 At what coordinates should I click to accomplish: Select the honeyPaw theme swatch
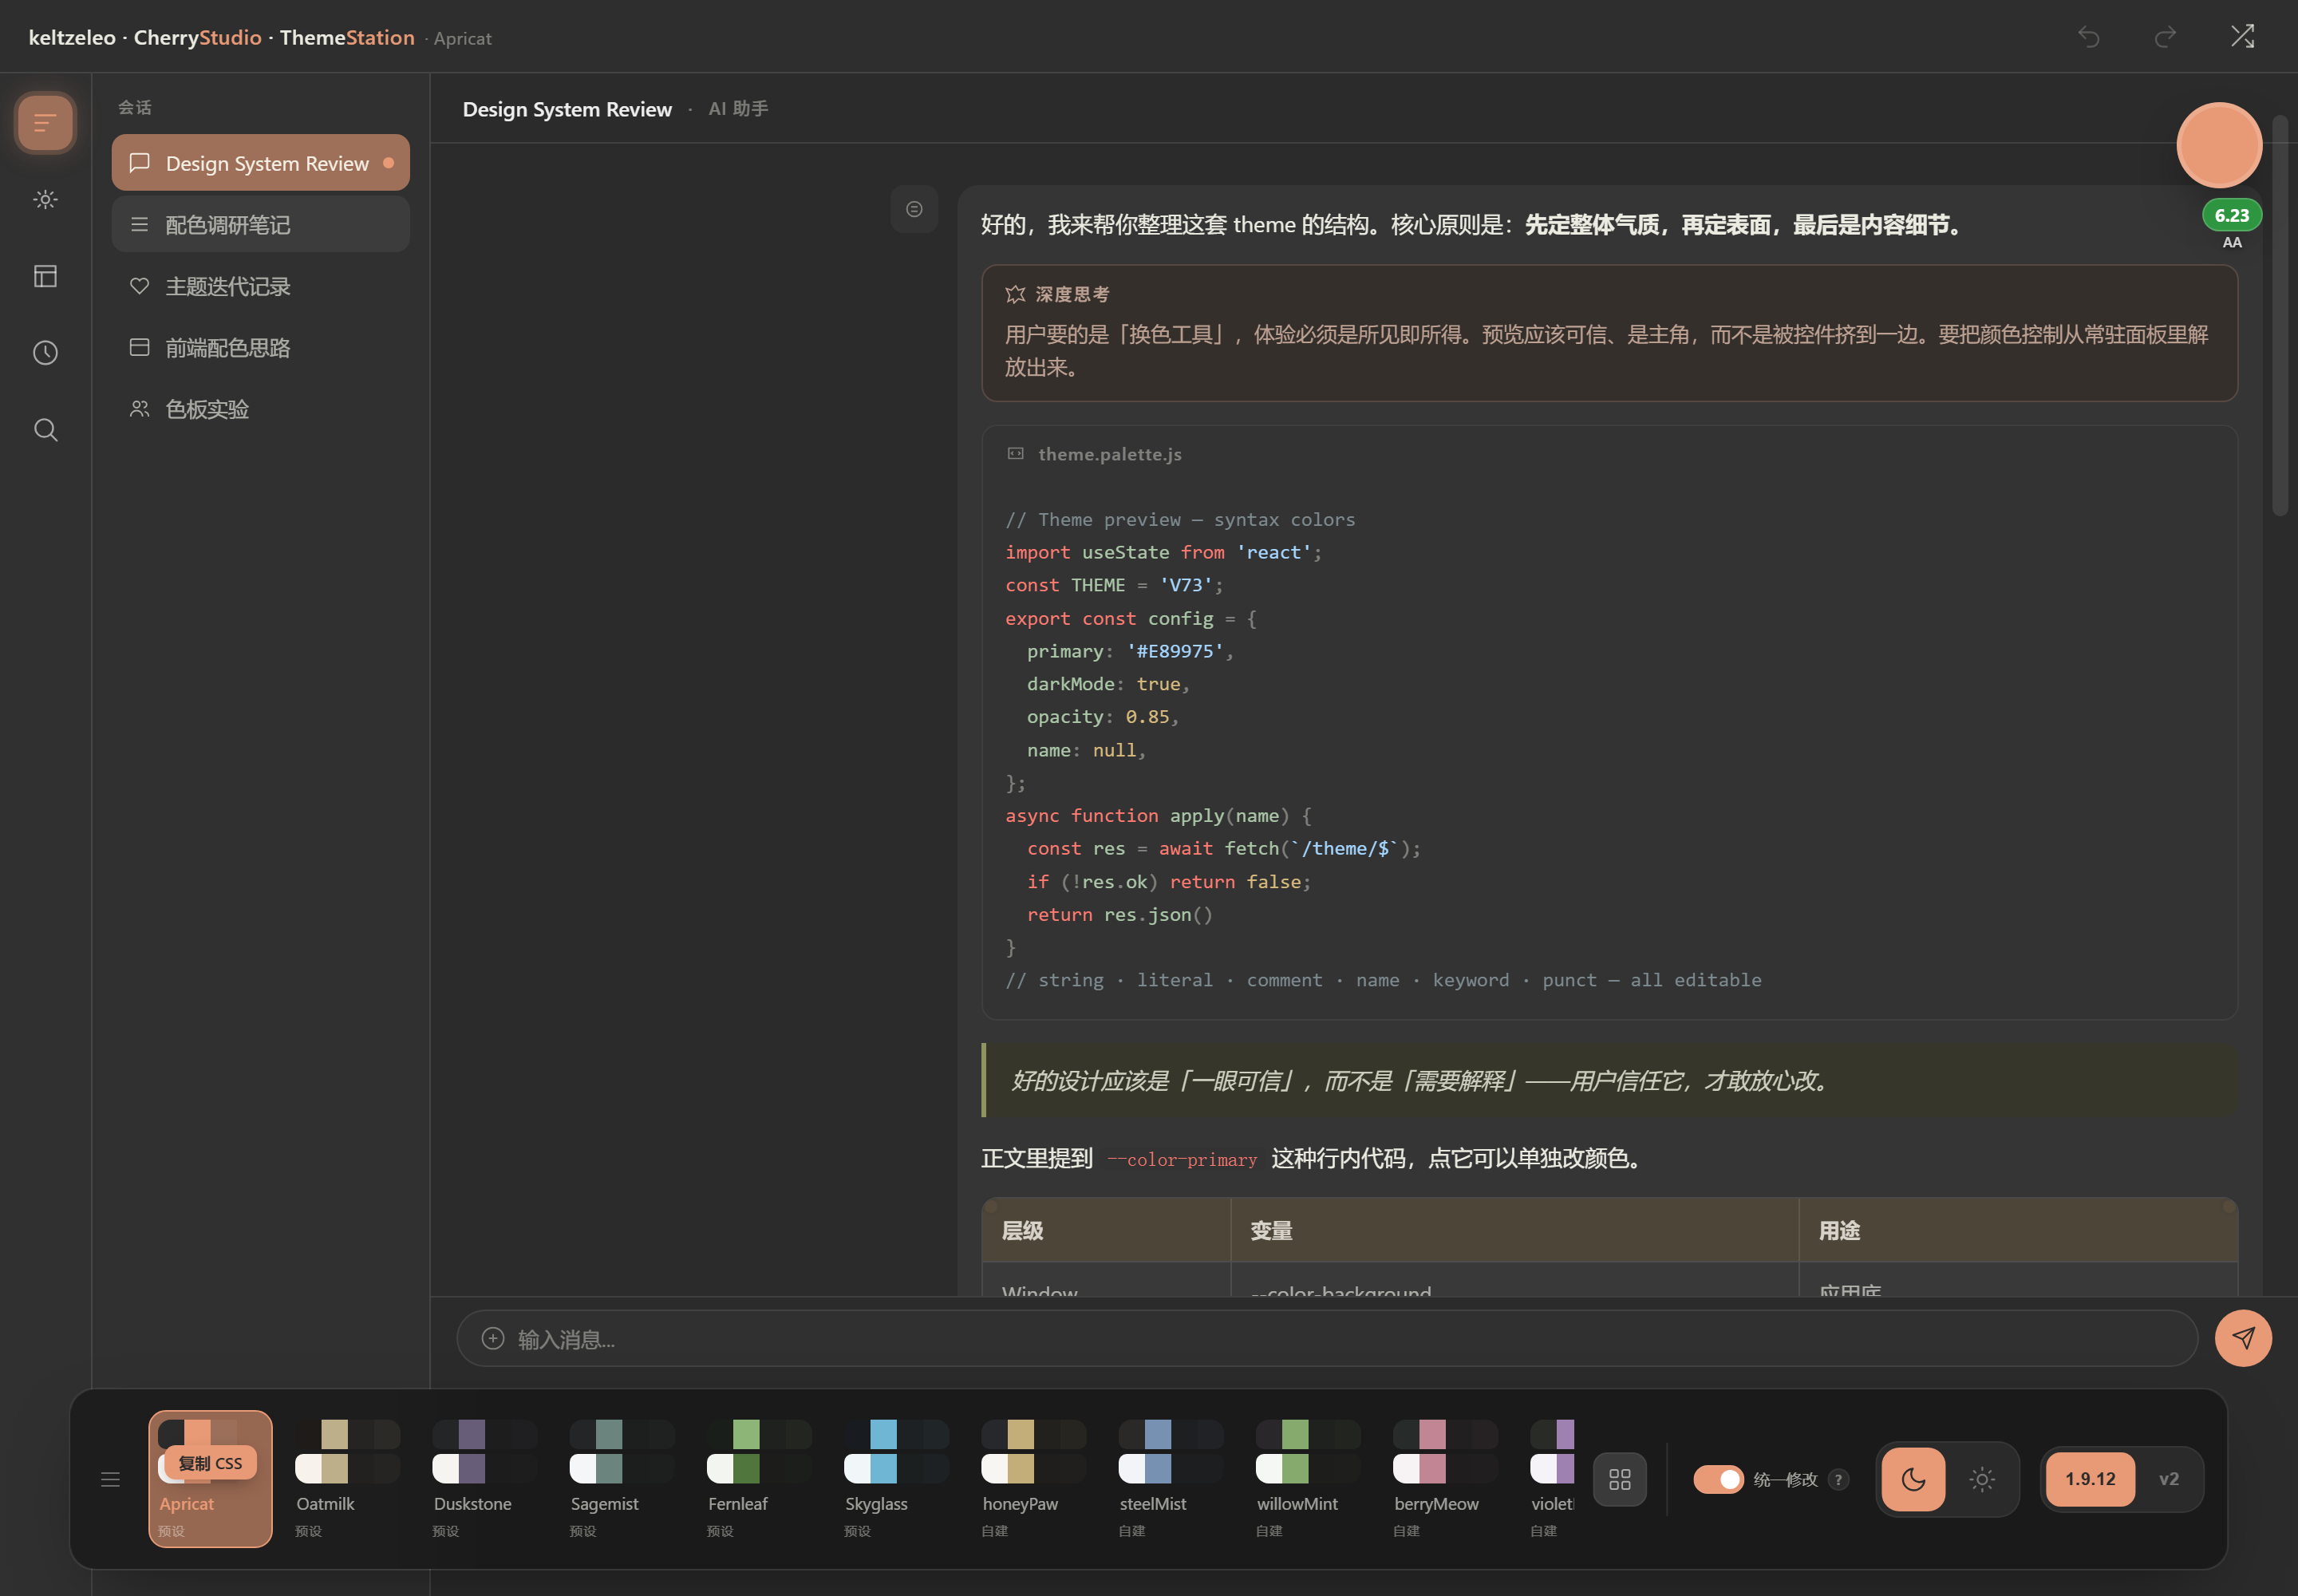[1033, 1479]
